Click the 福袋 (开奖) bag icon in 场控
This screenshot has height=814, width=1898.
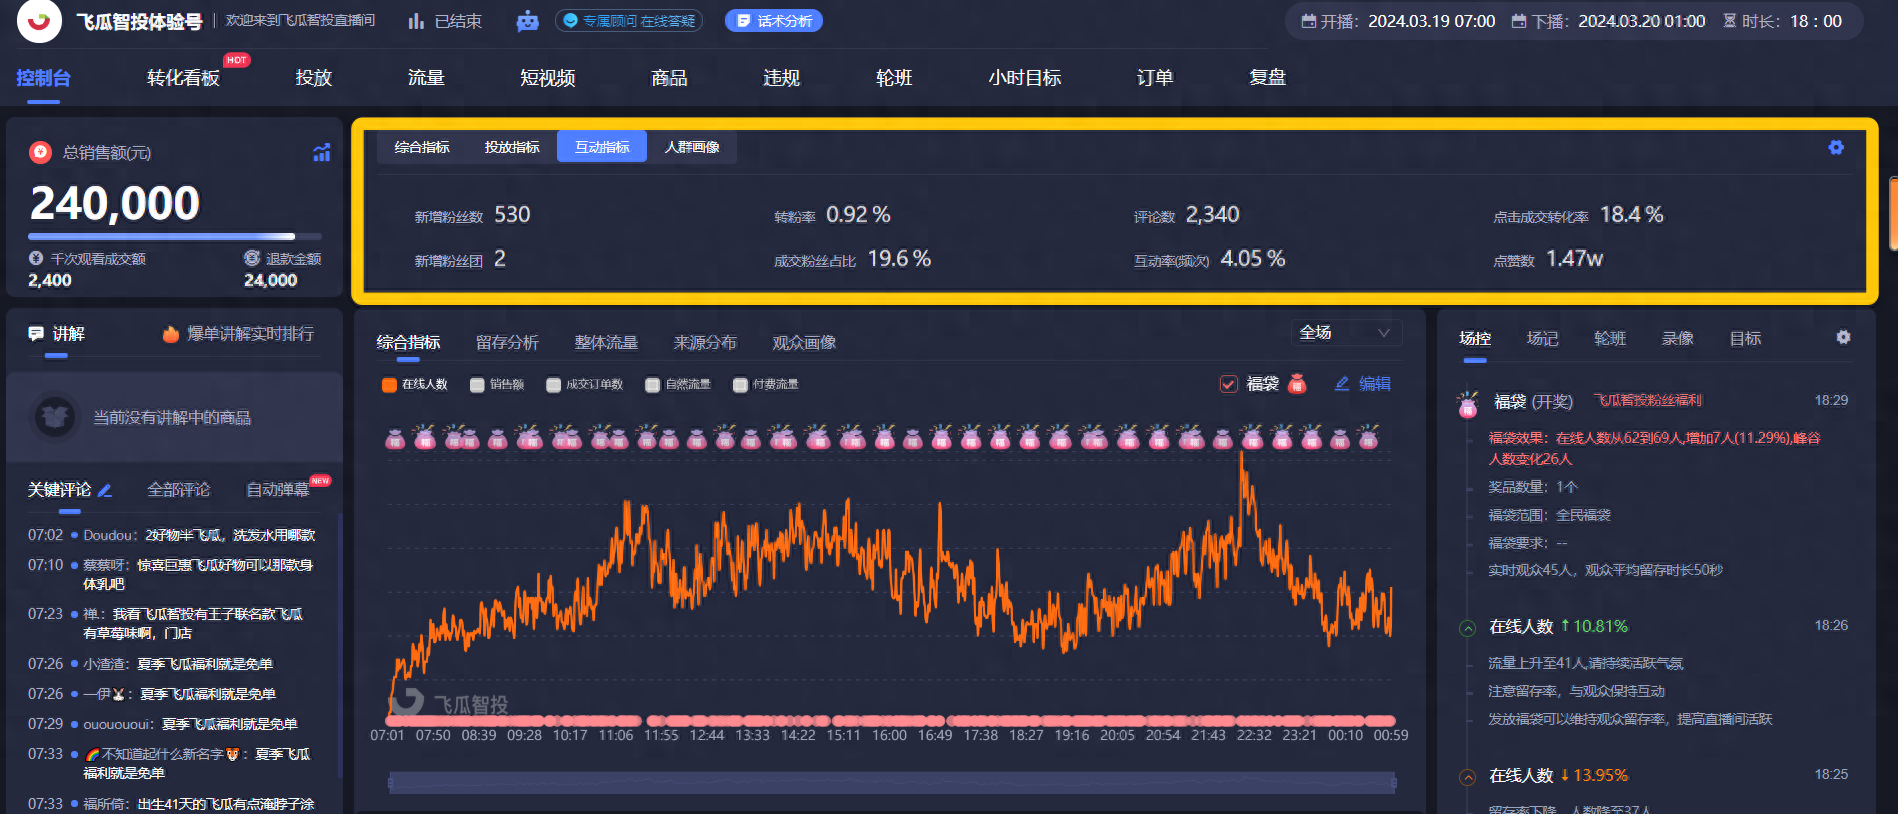[1468, 403]
